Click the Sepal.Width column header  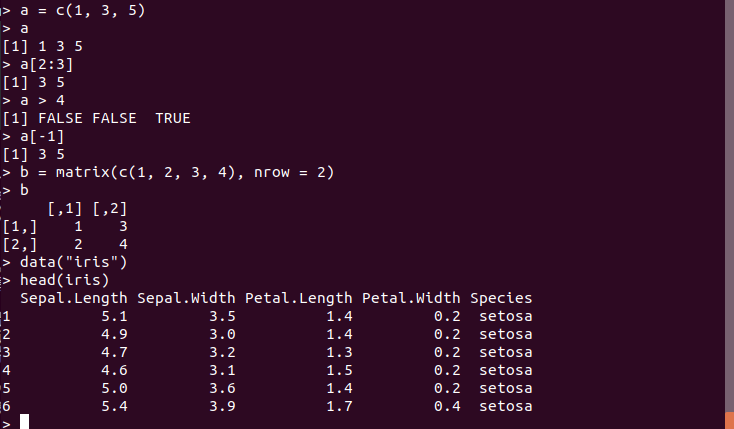[186, 299]
